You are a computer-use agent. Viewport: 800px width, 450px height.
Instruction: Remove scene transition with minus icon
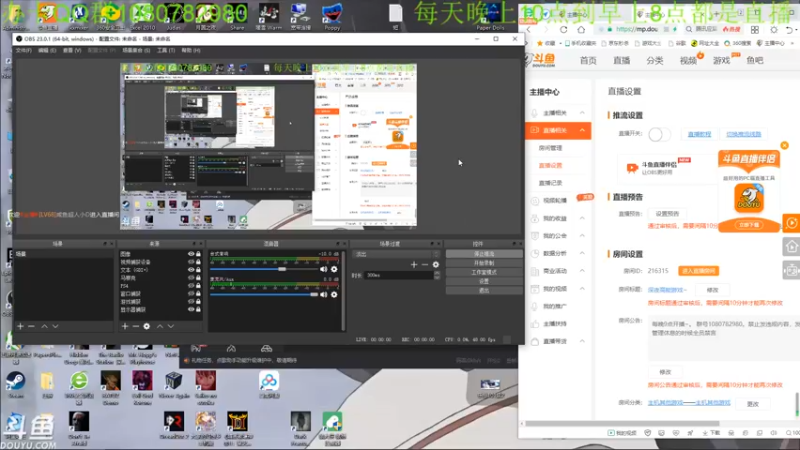point(425,264)
